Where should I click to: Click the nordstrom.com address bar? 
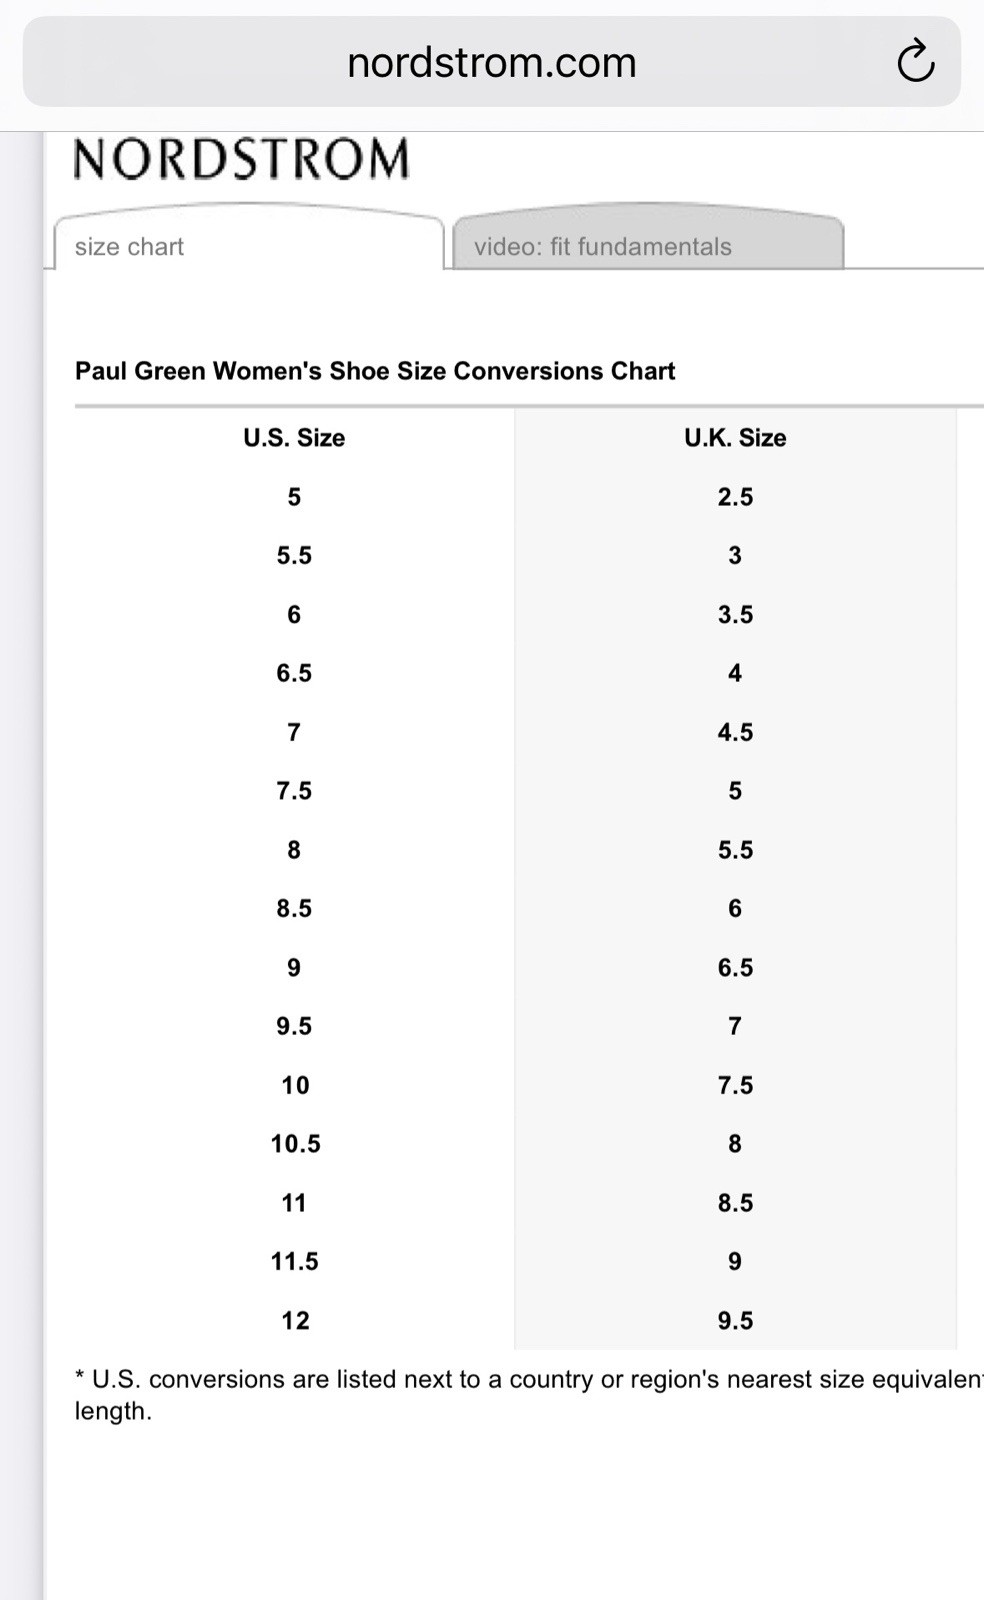(x=492, y=62)
